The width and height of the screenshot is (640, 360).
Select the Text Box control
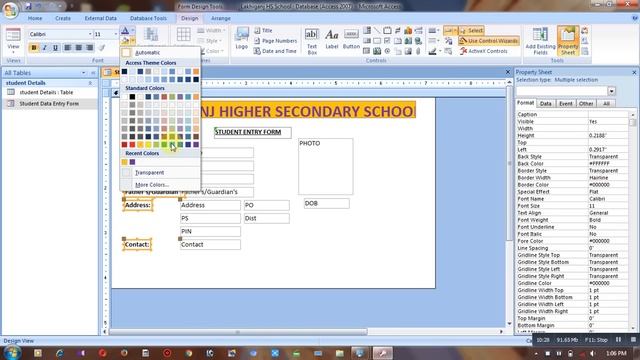(312, 41)
